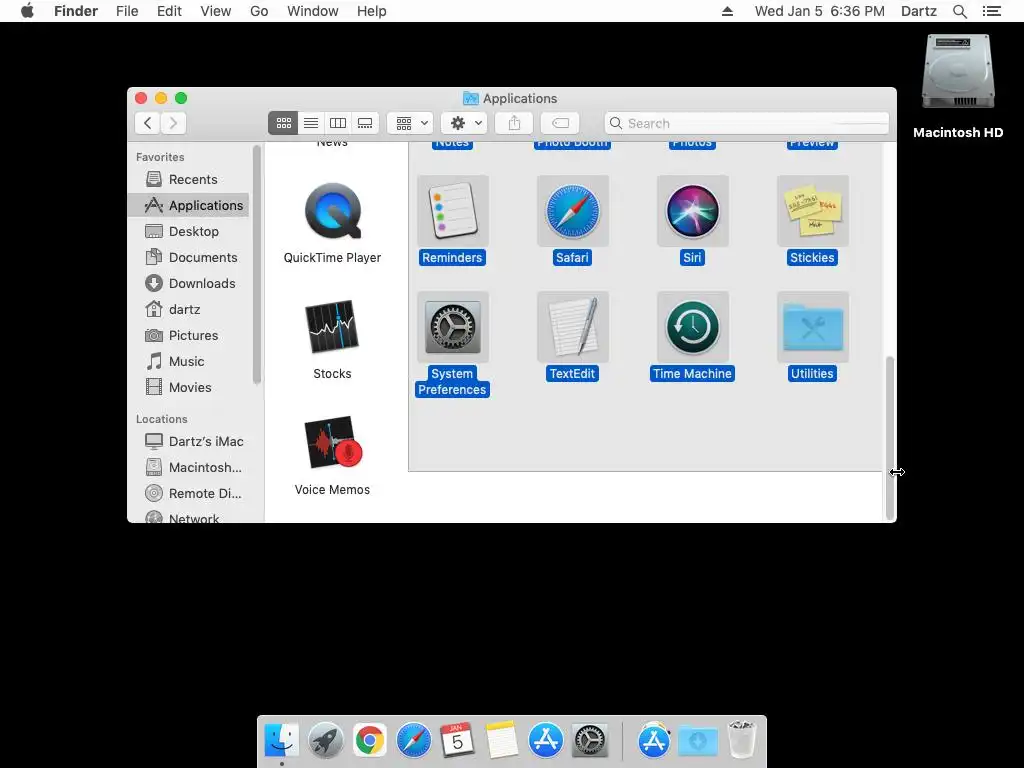Select Macintosh HD in the sidebar
1024x768 pixels.
tap(188, 468)
